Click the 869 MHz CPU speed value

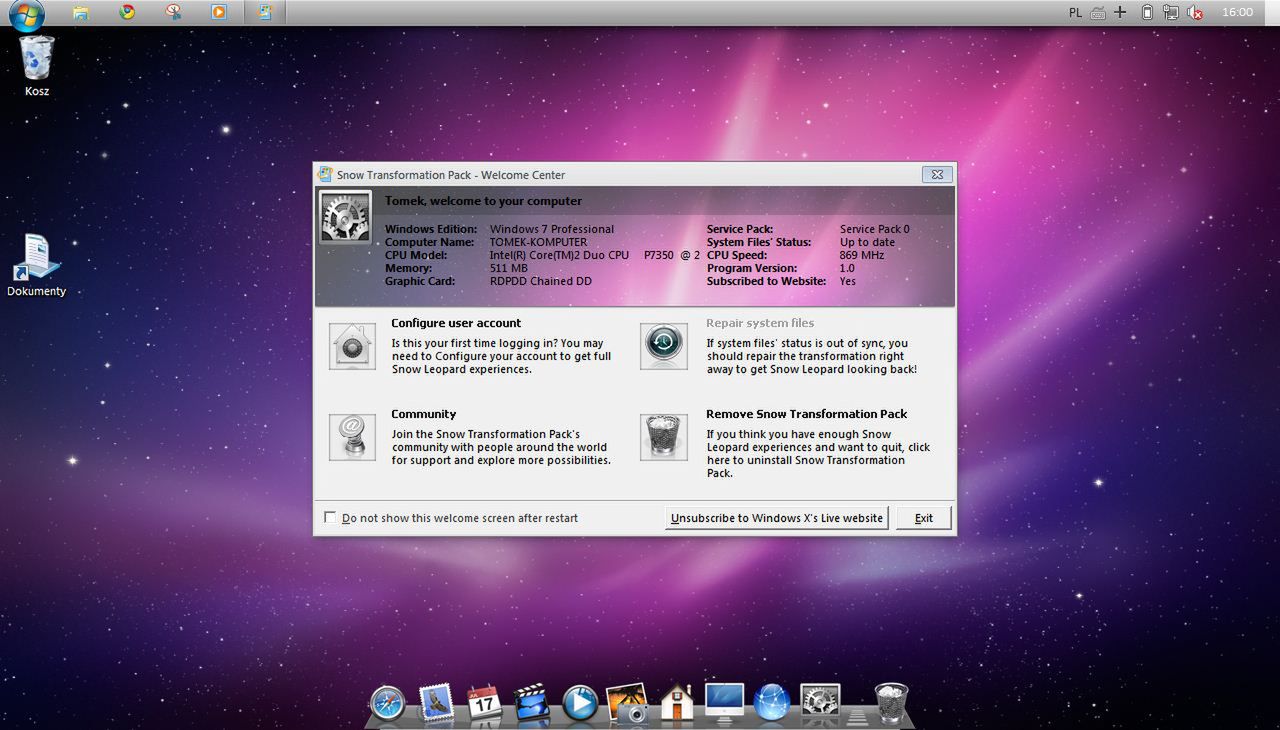(x=862, y=255)
